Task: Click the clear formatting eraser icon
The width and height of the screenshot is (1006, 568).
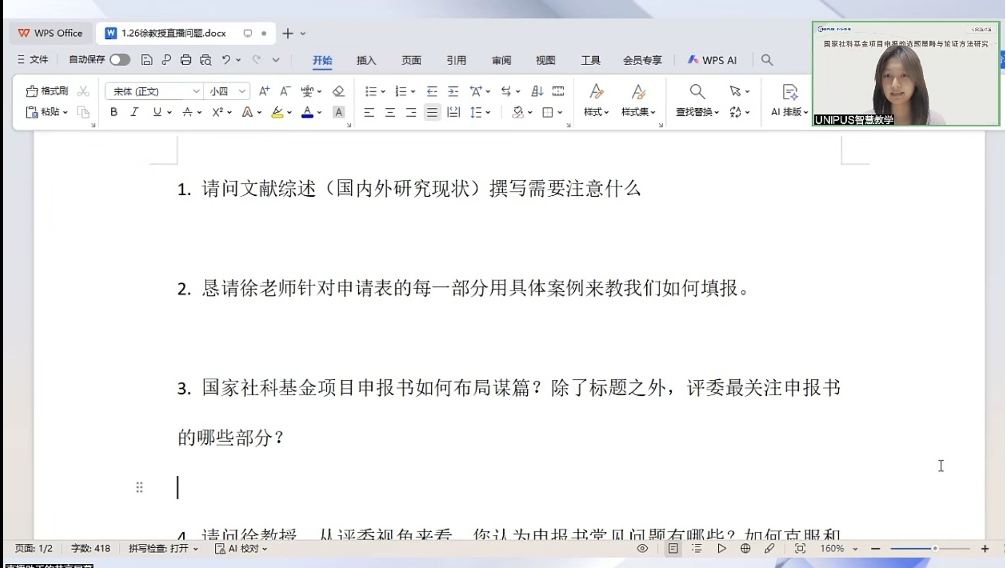Action: pos(338,91)
